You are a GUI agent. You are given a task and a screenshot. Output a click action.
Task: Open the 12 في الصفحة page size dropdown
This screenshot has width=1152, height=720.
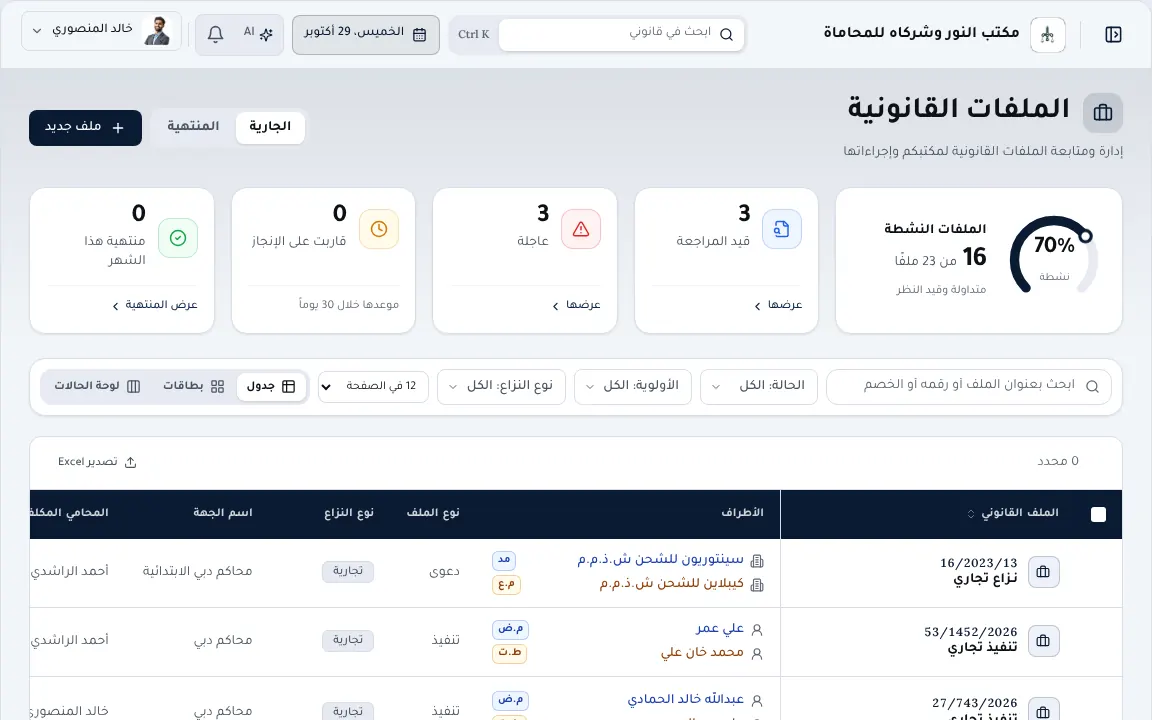click(x=373, y=386)
